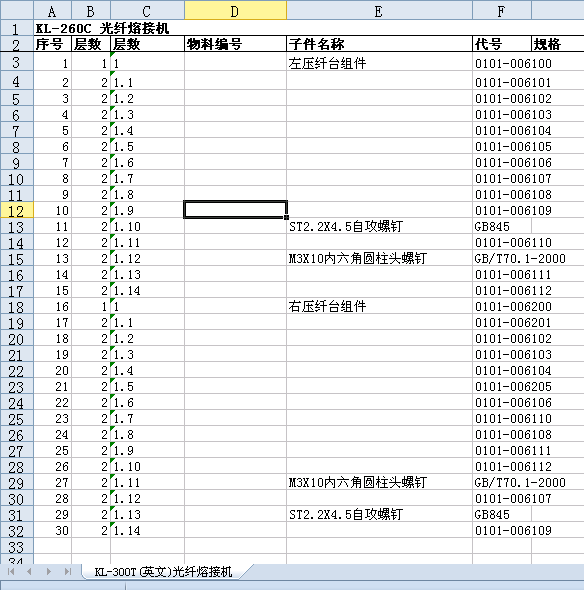Select row 12 header
584x590 pixels.
coord(17,210)
